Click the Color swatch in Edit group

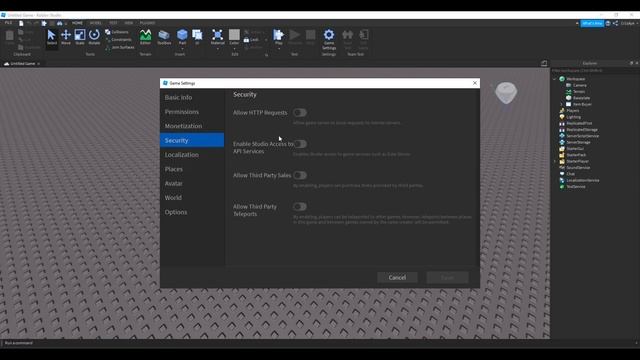pyautogui.click(x=234, y=35)
